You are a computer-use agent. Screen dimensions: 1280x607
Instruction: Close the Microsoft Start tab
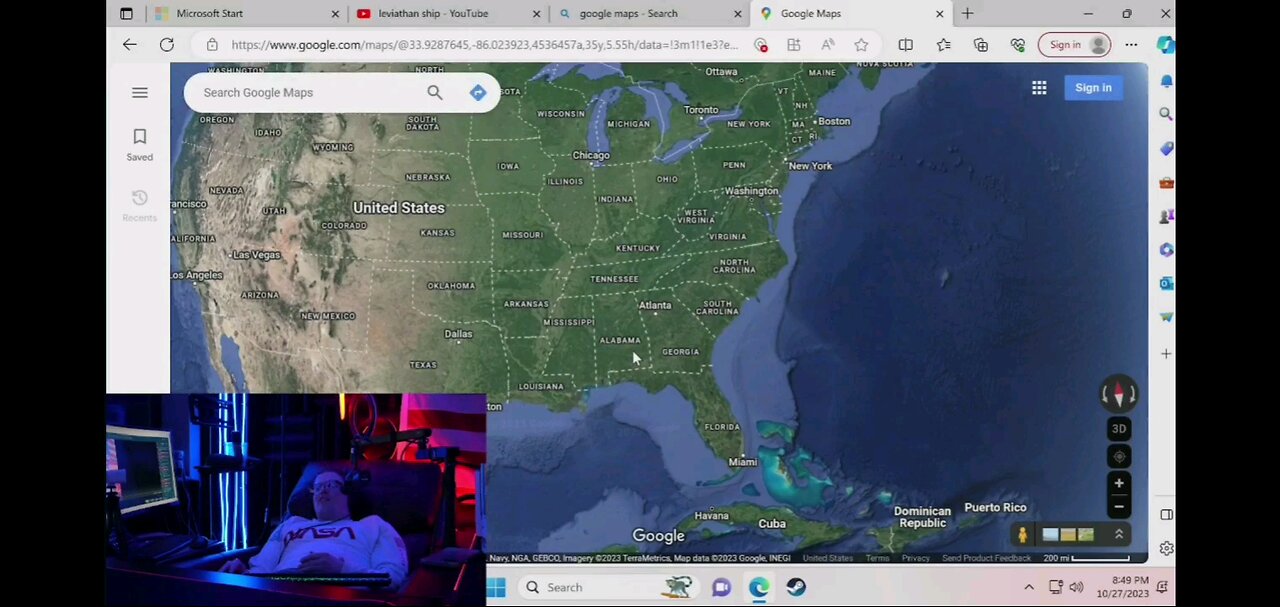click(x=335, y=13)
